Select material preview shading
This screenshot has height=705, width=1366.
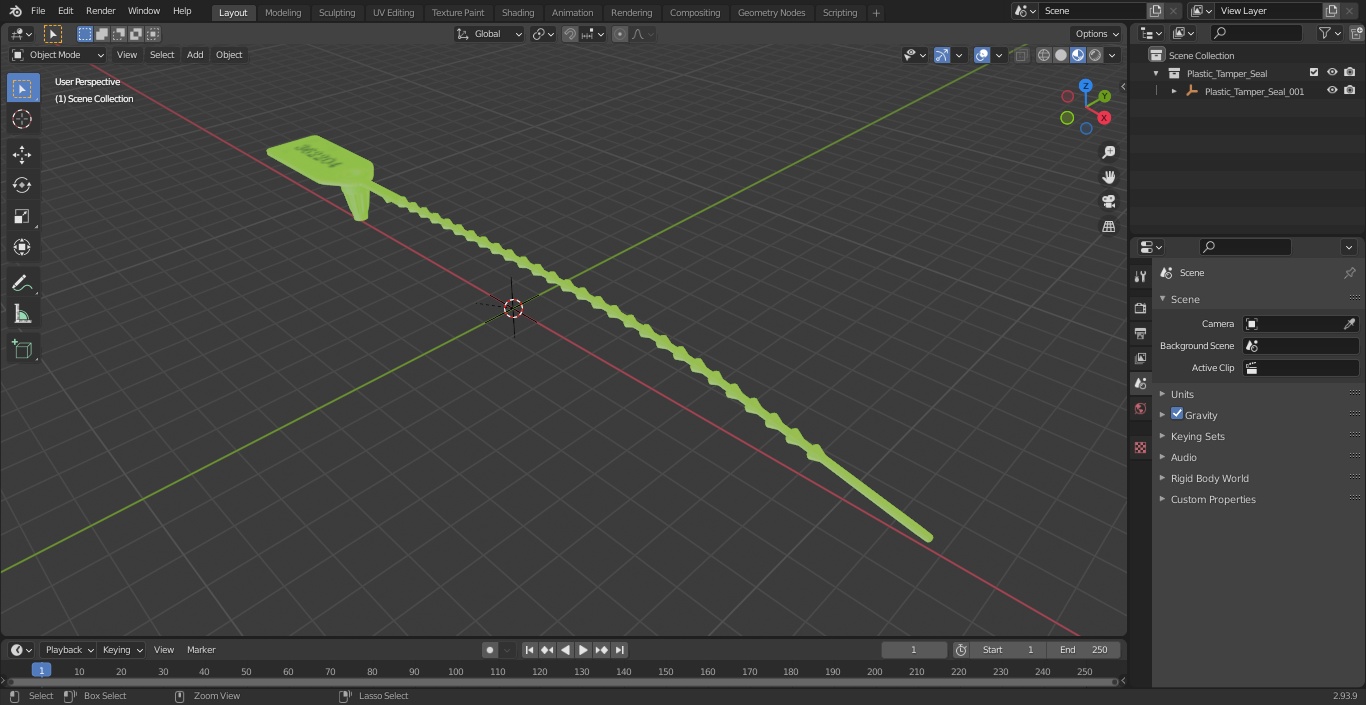tap(1078, 55)
